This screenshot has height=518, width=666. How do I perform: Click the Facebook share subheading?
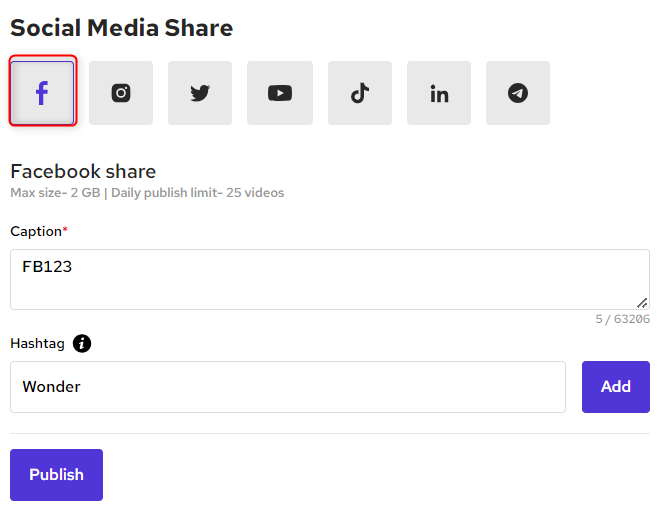tap(83, 171)
